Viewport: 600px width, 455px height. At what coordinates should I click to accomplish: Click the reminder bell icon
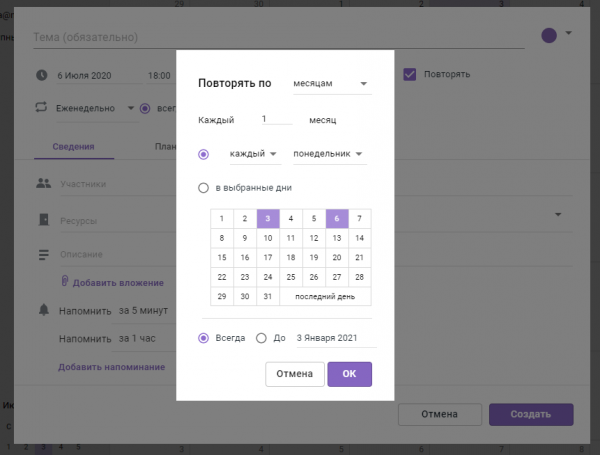click(42, 311)
